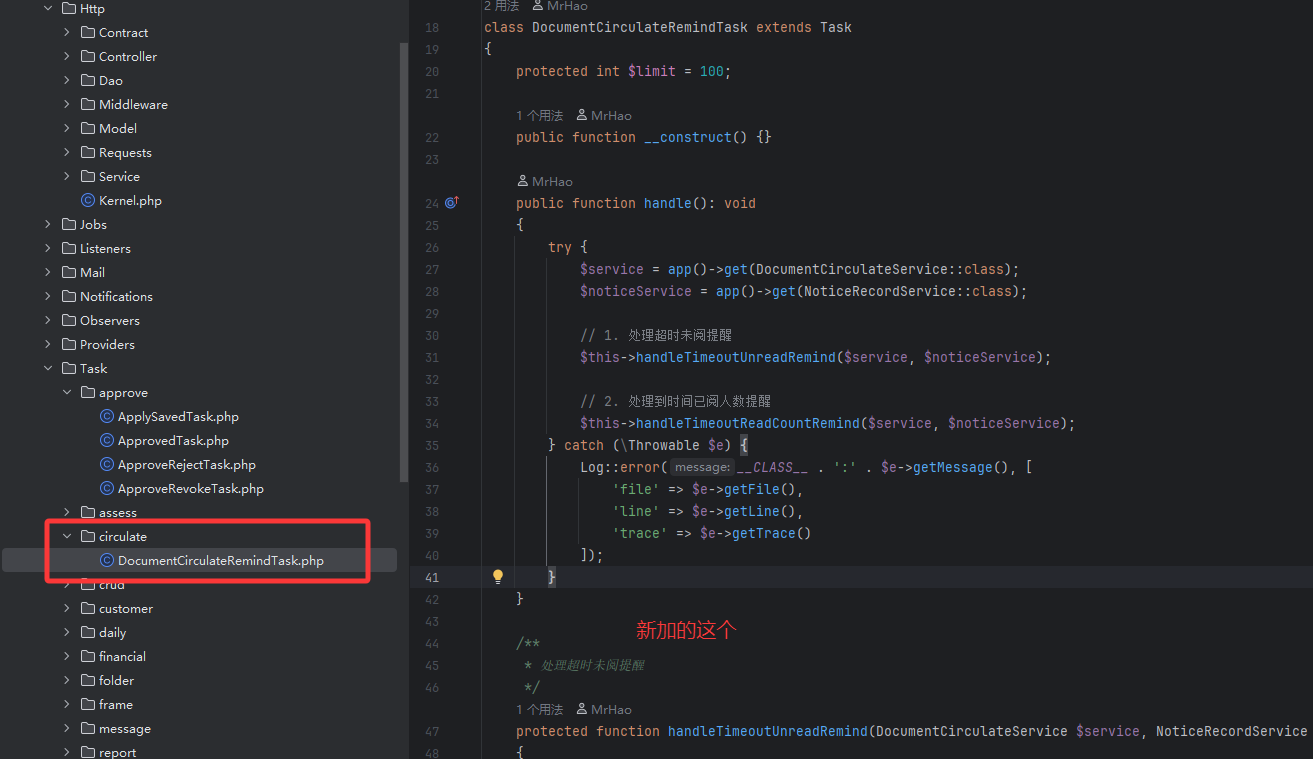Select the Providers folder in the tree
Viewport: 1313px width, 759px height.
pyautogui.click(x=107, y=345)
